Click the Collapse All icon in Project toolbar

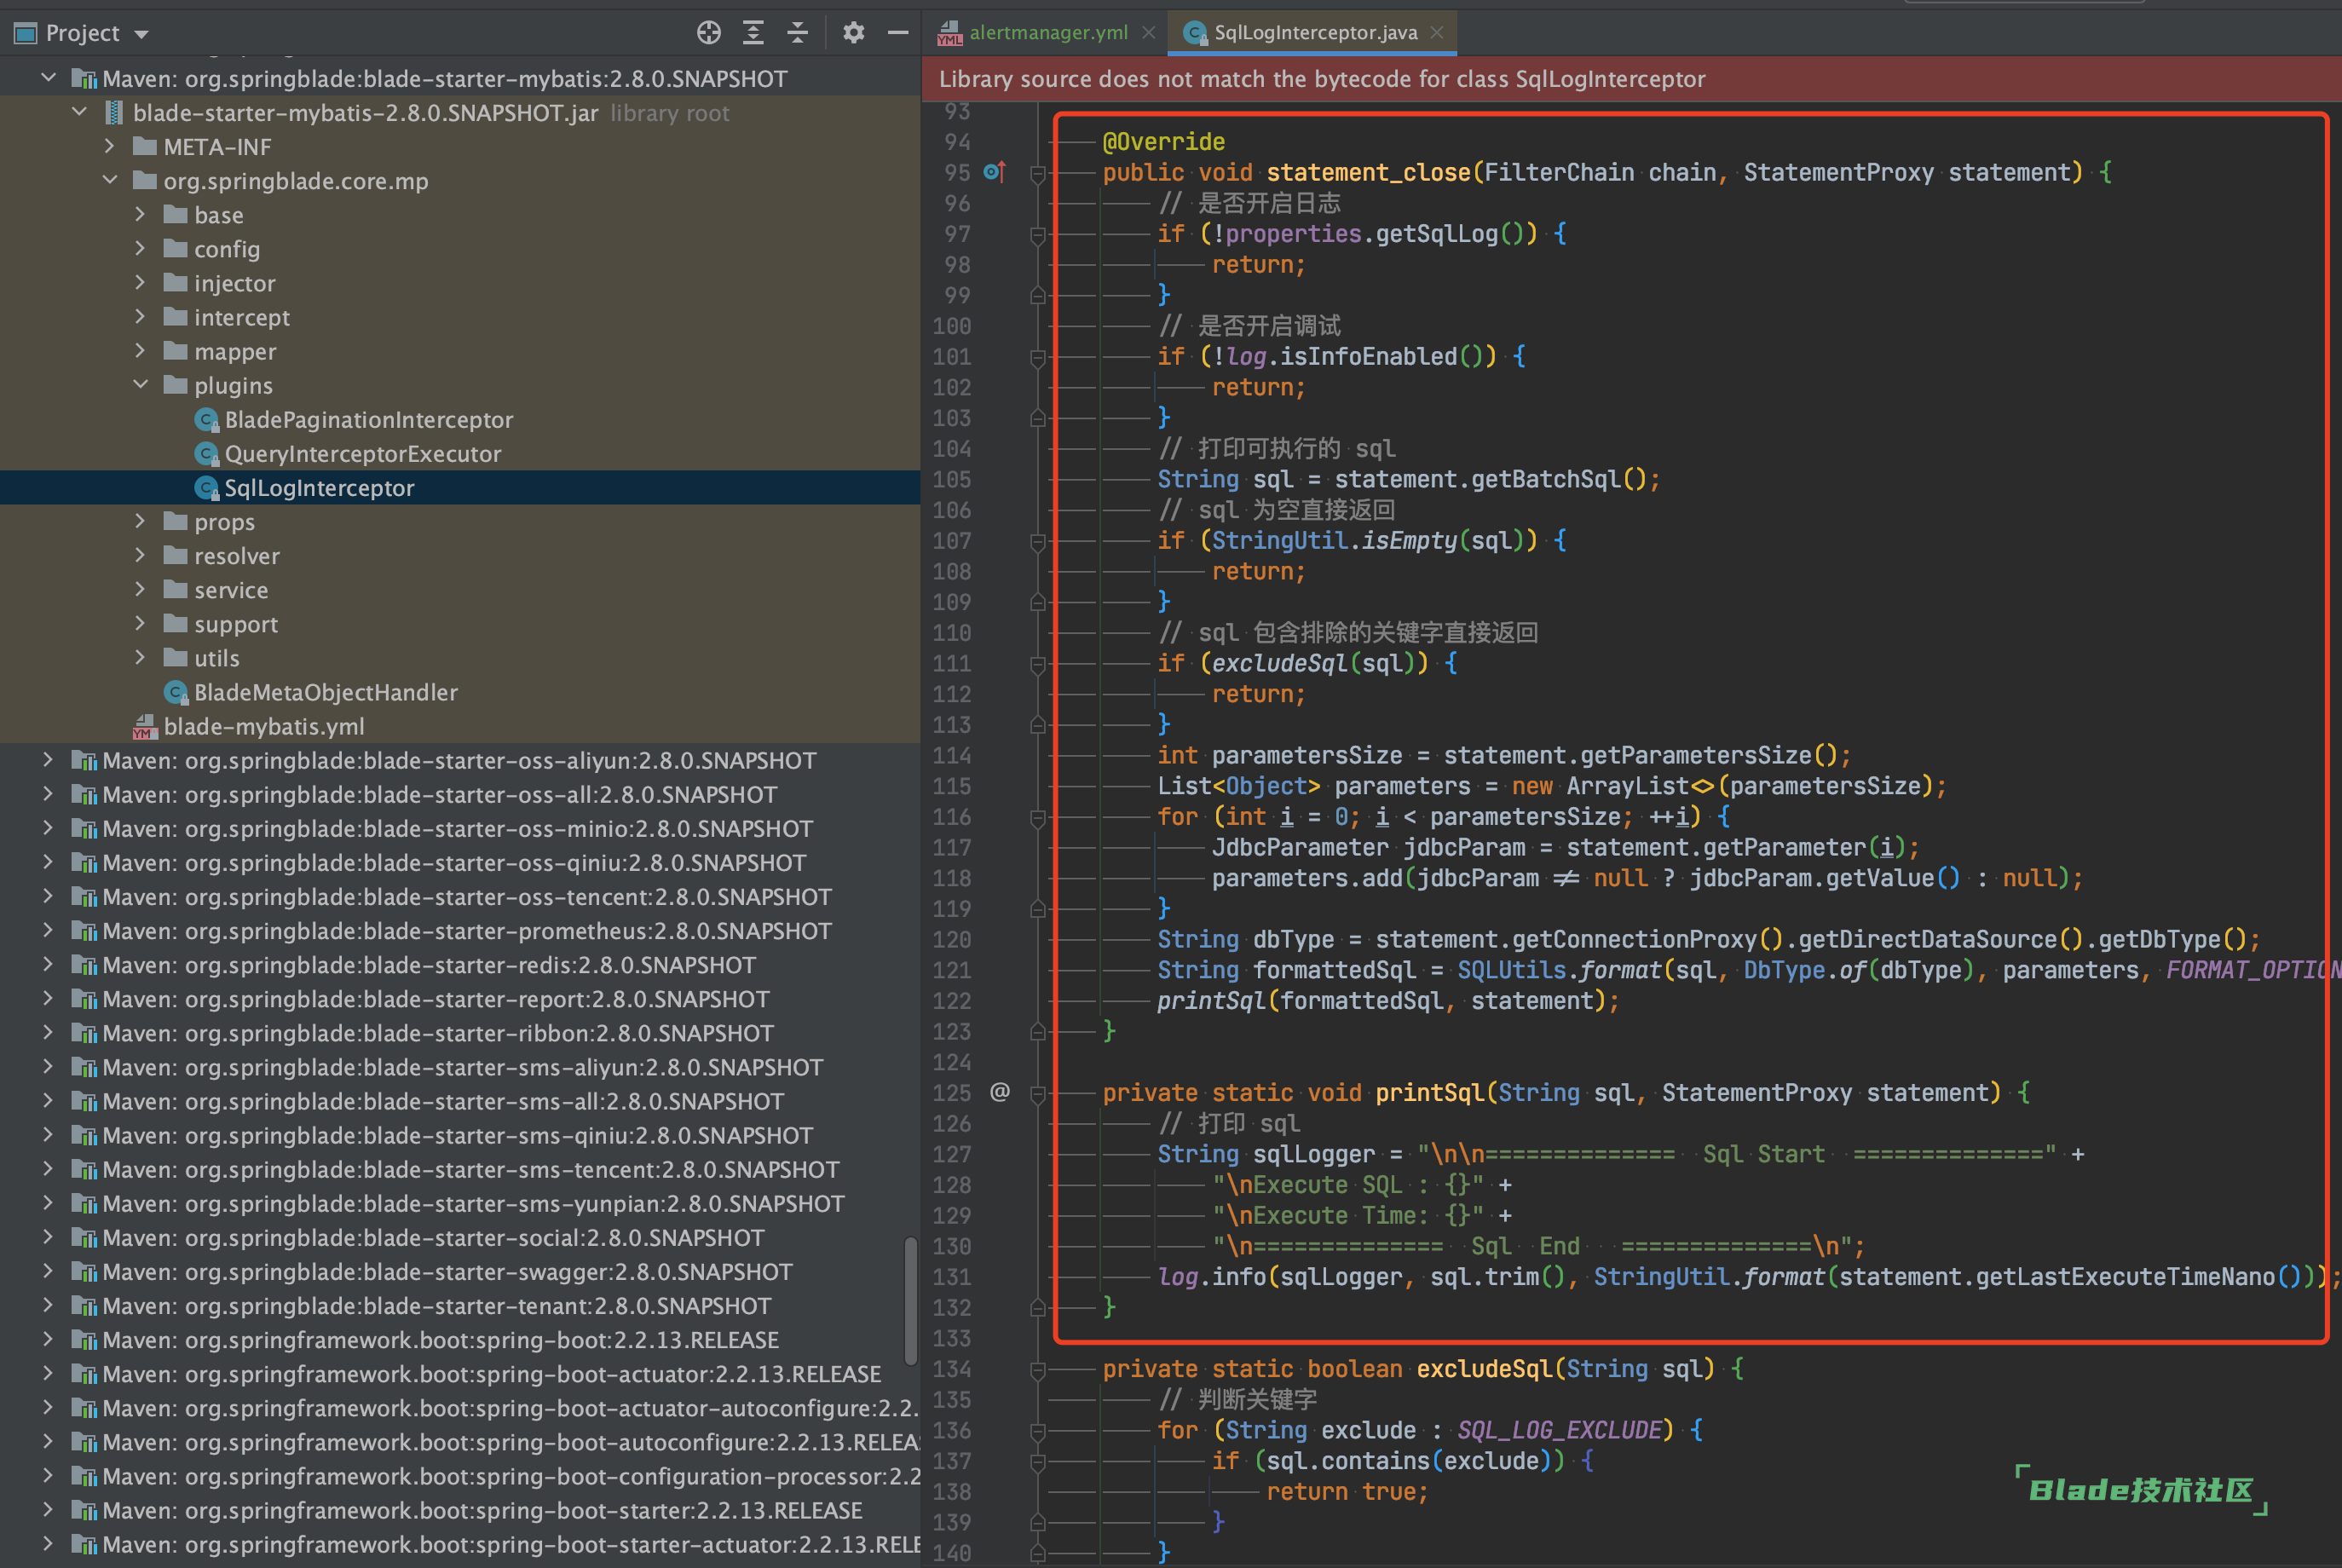(797, 33)
